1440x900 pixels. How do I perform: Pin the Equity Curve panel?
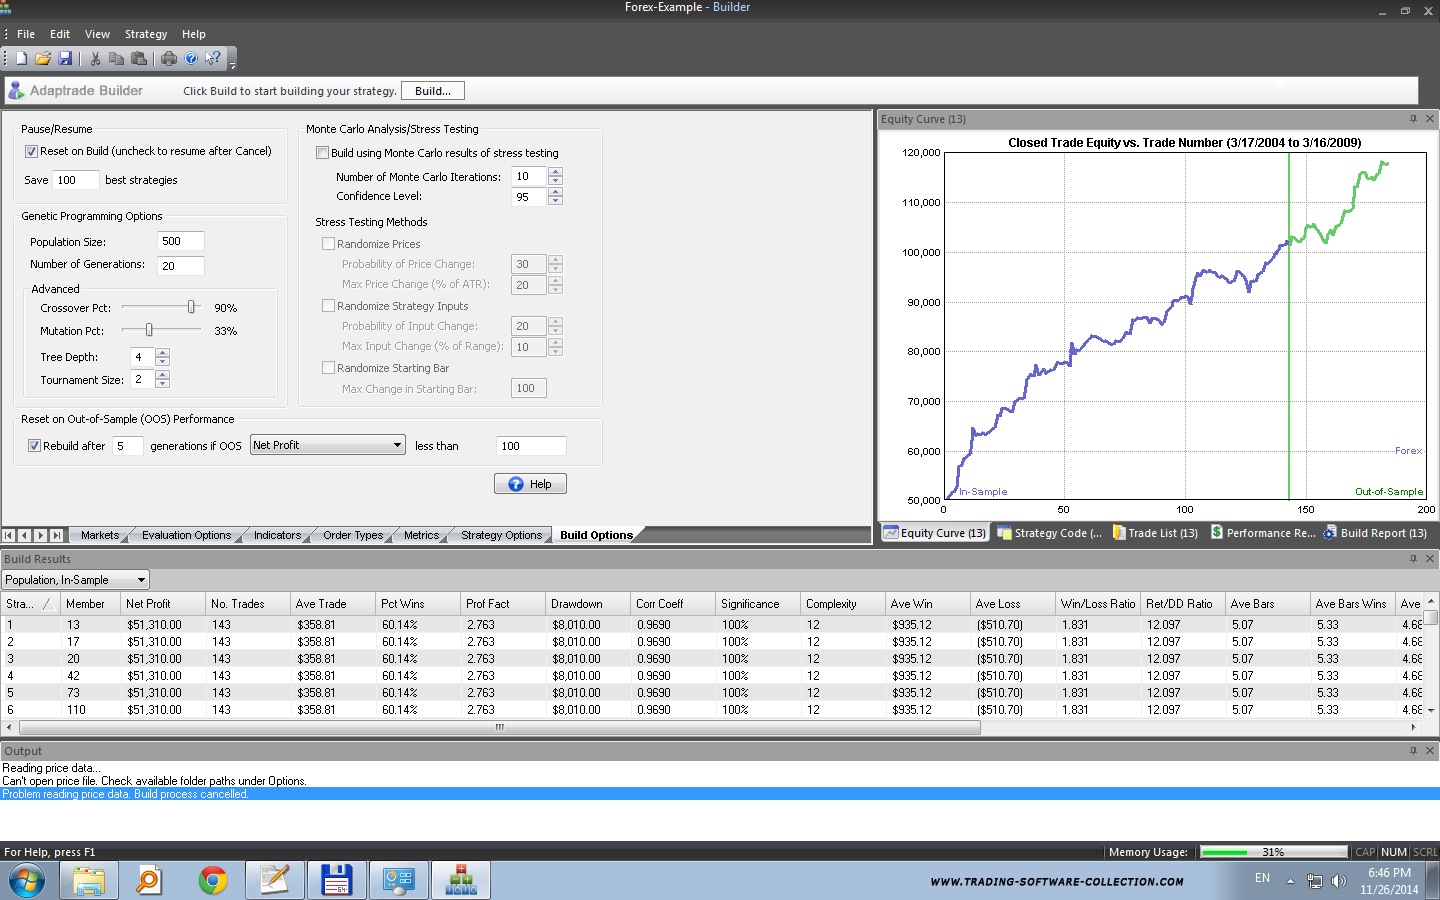pyautogui.click(x=1413, y=119)
